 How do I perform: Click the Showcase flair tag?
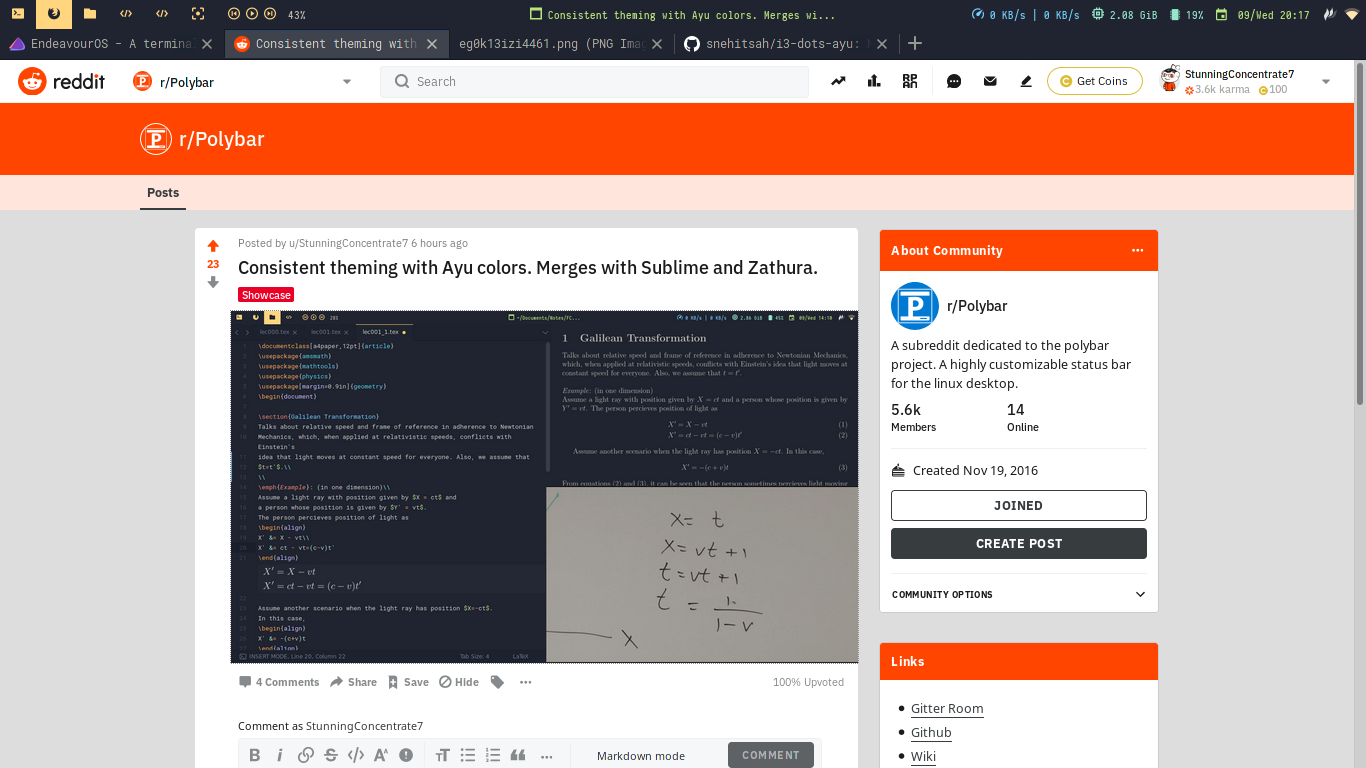coord(266,295)
